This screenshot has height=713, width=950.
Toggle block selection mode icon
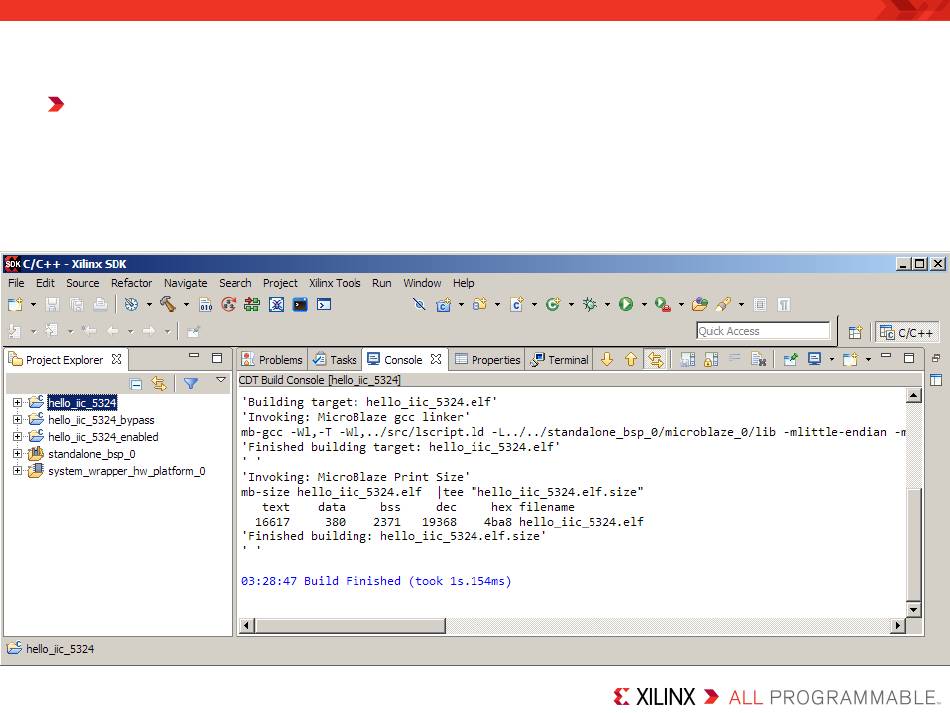(760, 305)
